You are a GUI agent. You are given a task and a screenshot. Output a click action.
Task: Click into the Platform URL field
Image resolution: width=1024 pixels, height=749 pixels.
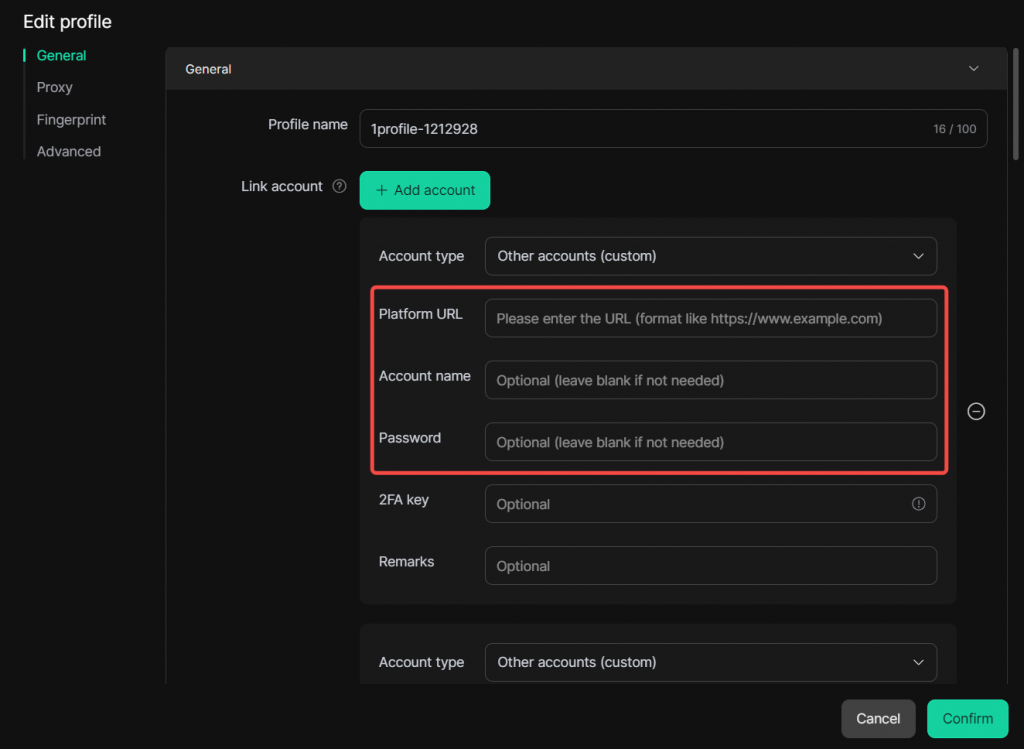click(710, 319)
